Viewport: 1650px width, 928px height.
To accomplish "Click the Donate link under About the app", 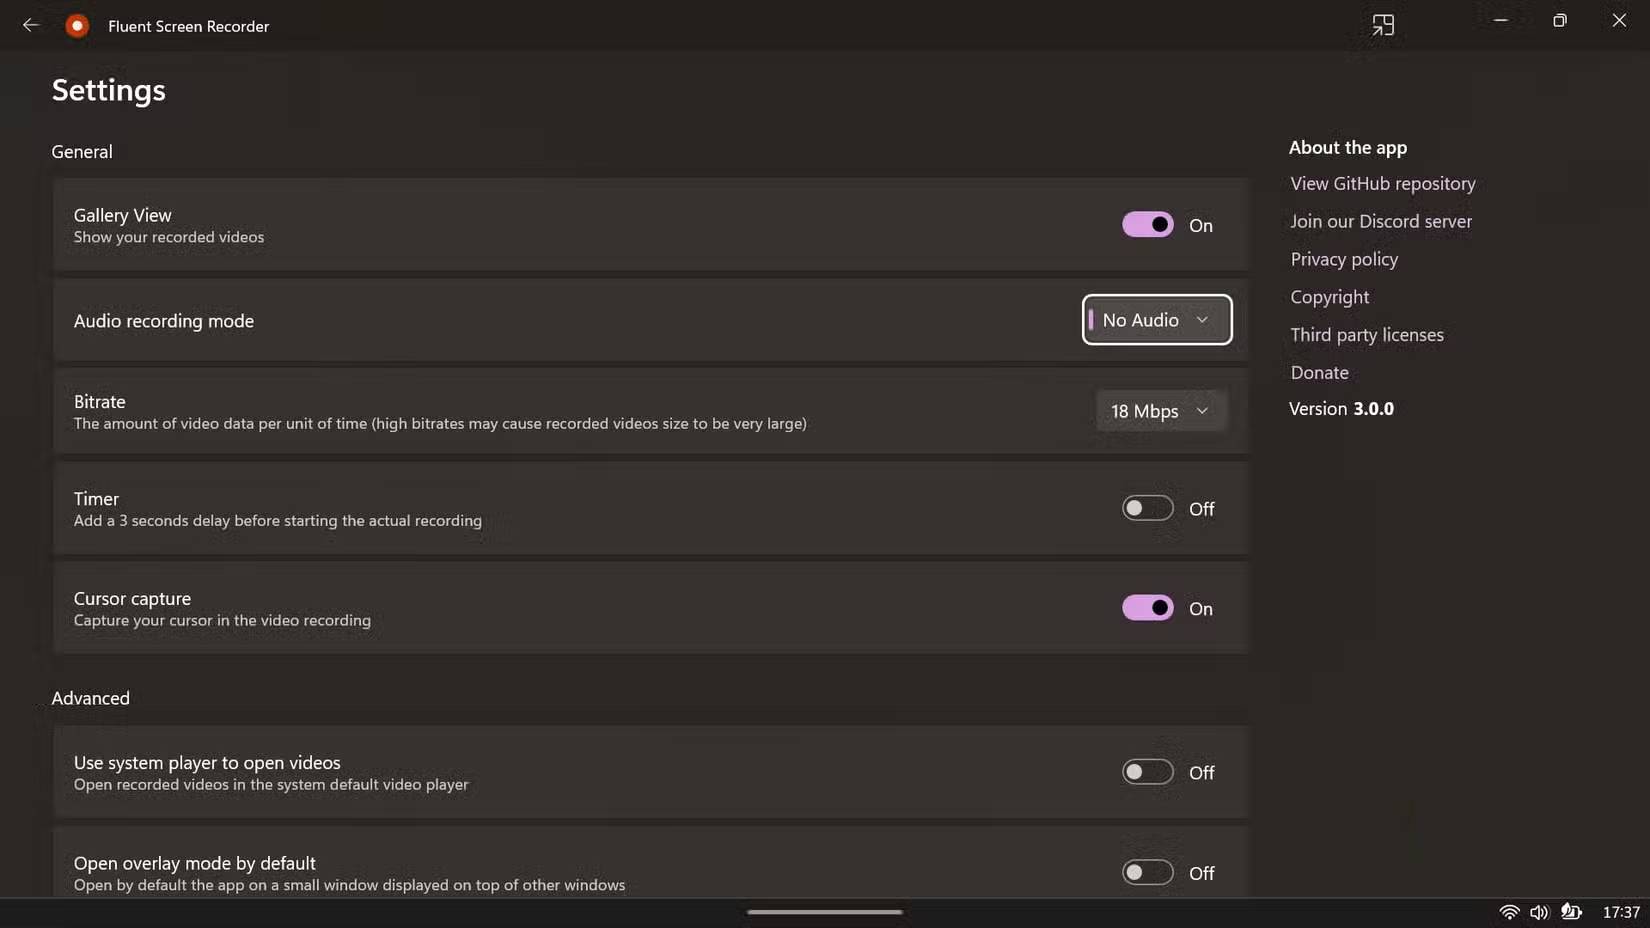I will [1318, 372].
